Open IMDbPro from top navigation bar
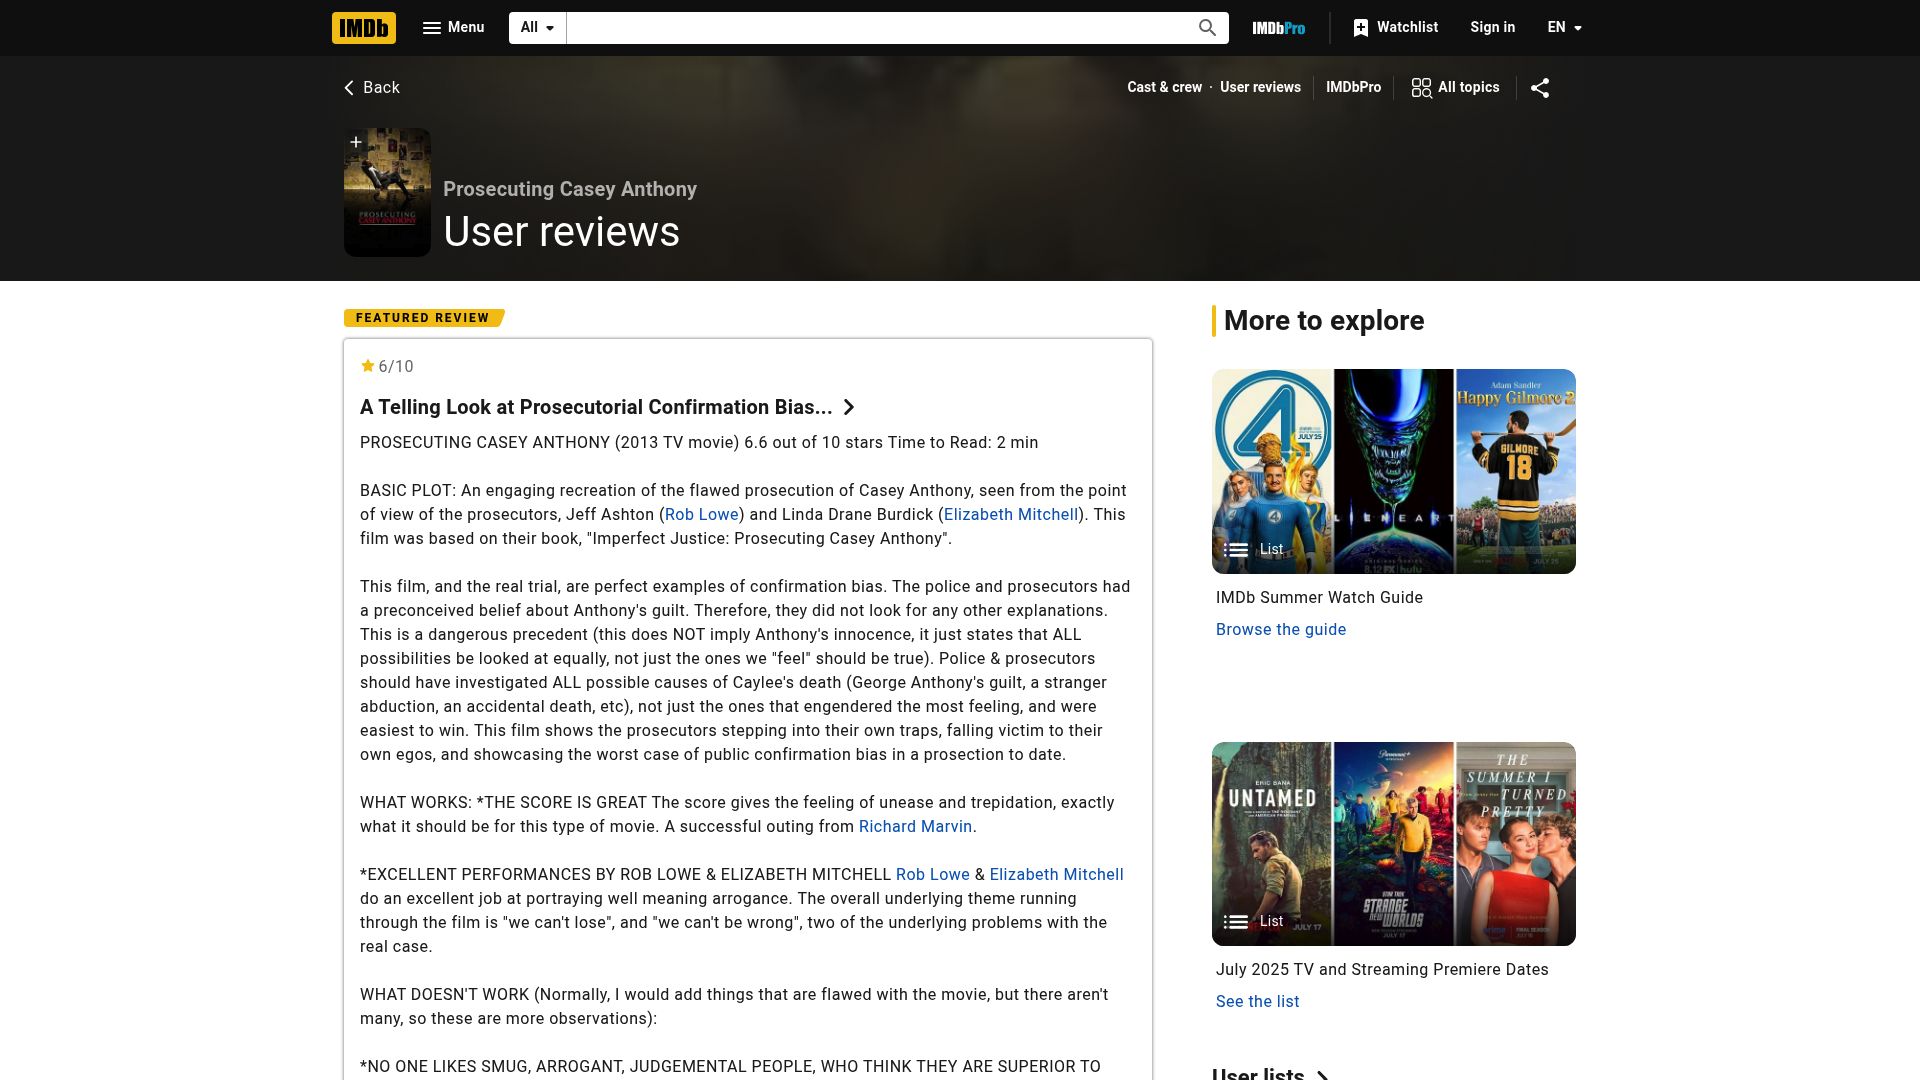This screenshot has width=1920, height=1080. pos(1279,28)
